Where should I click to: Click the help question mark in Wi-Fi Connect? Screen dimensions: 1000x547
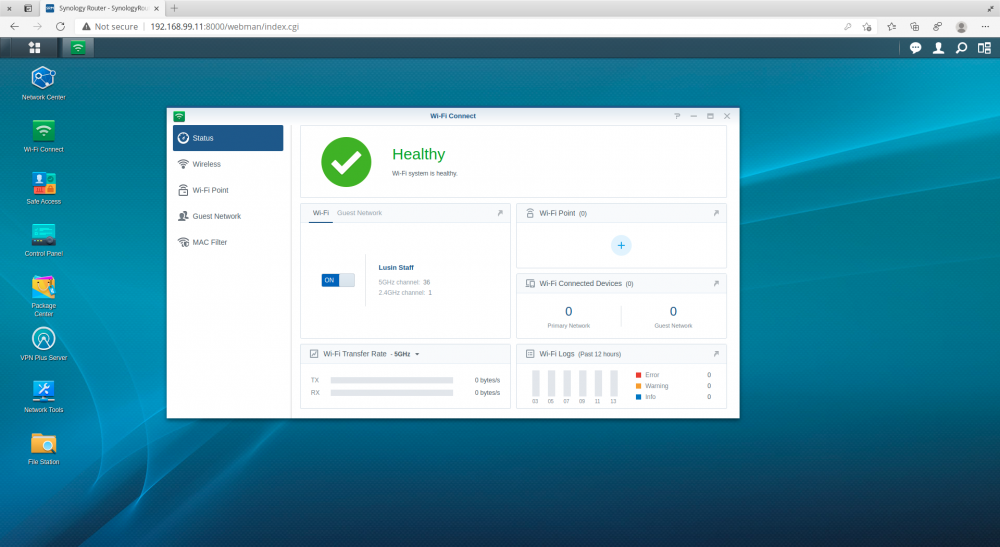[x=677, y=116]
